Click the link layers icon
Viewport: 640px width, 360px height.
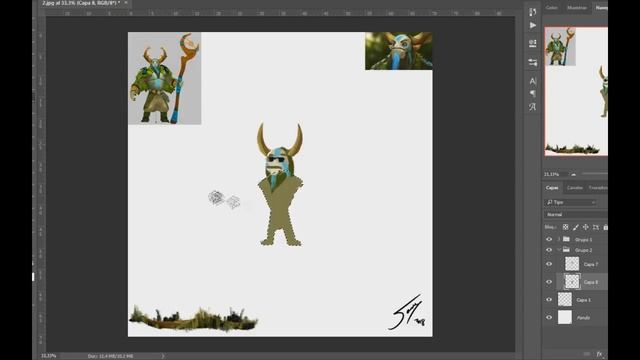tap(587, 354)
